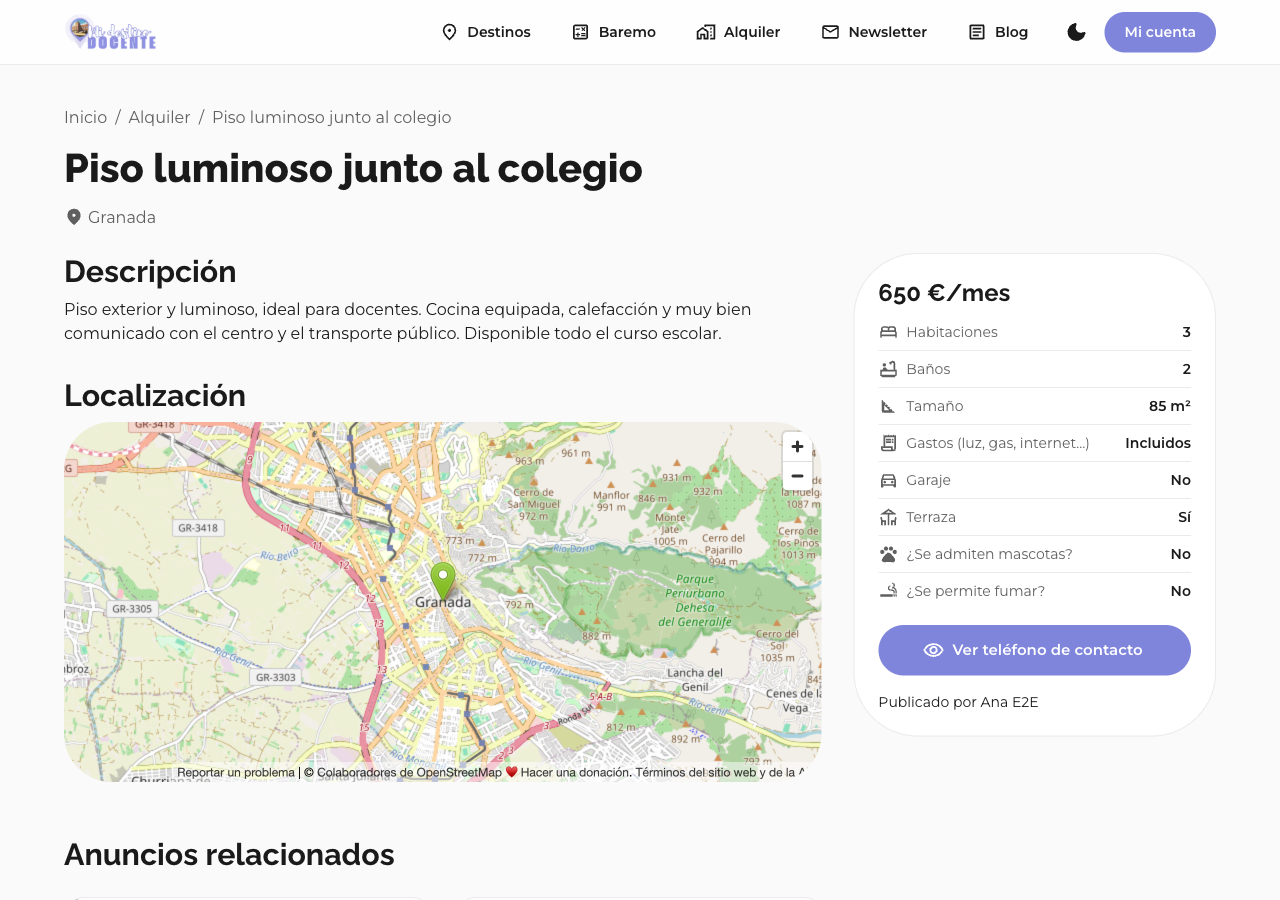1280x900 pixels.
Task: Click the Tamaño ruler icon
Action: pyautogui.click(x=888, y=406)
